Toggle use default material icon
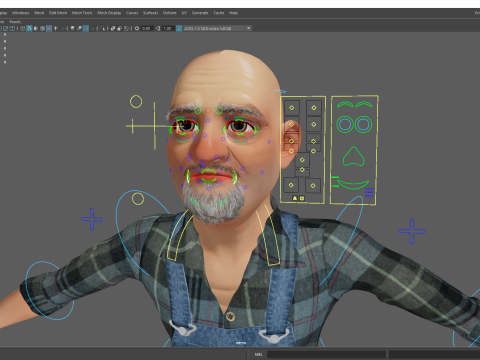This screenshot has height=360, width=480. point(36,28)
